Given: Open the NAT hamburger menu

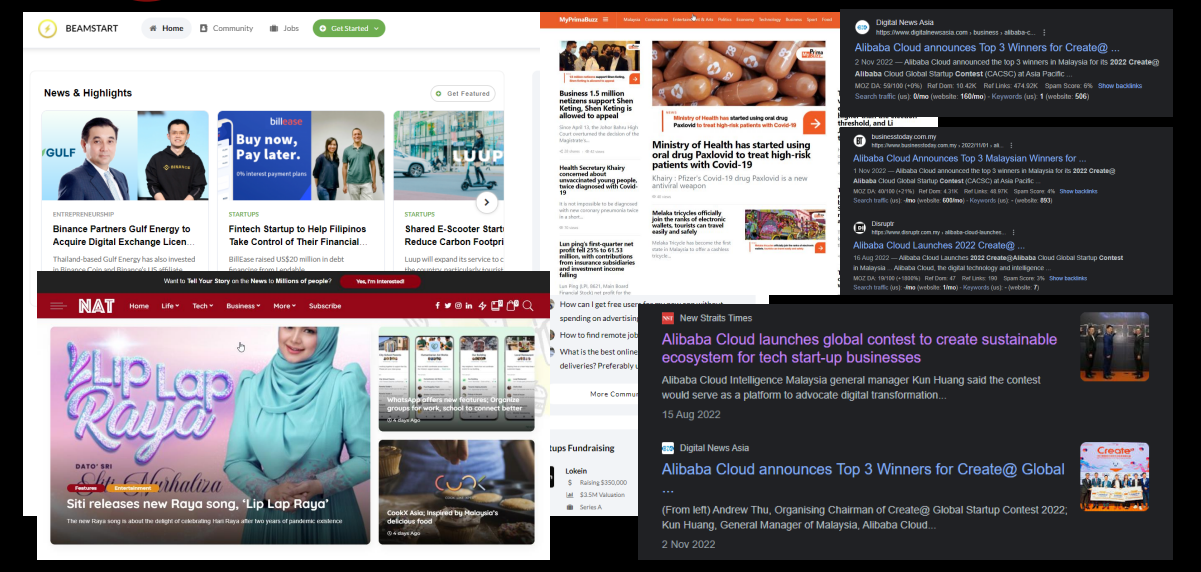Looking at the screenshot, I should pos(58,305).
